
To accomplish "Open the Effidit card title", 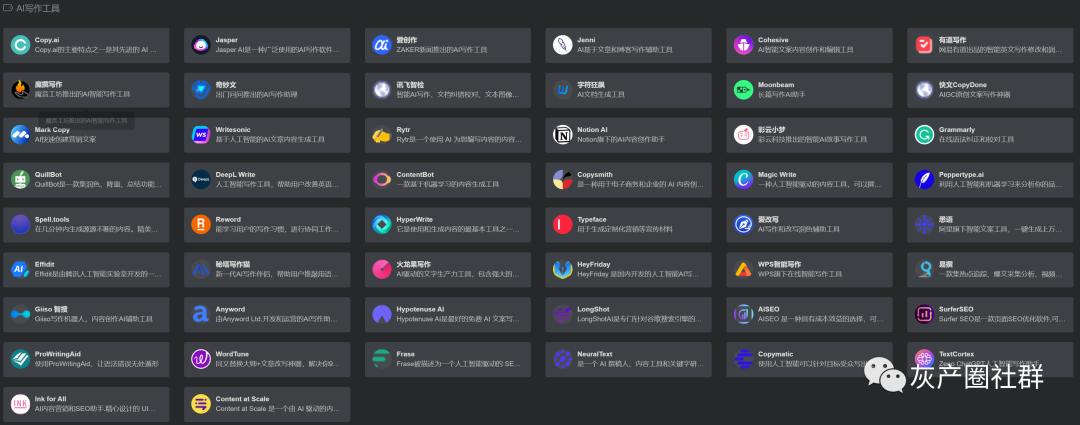I will [45, 265].
